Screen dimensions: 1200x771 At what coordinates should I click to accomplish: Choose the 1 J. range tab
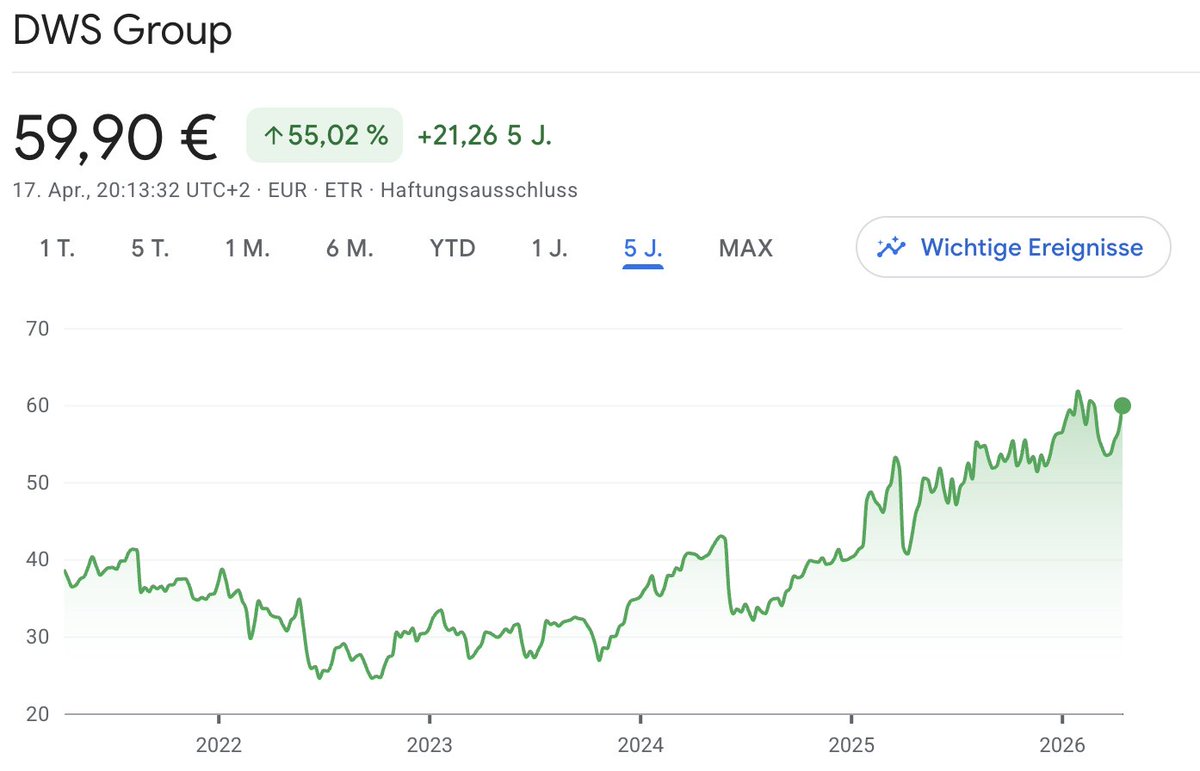tap(550, 248)
